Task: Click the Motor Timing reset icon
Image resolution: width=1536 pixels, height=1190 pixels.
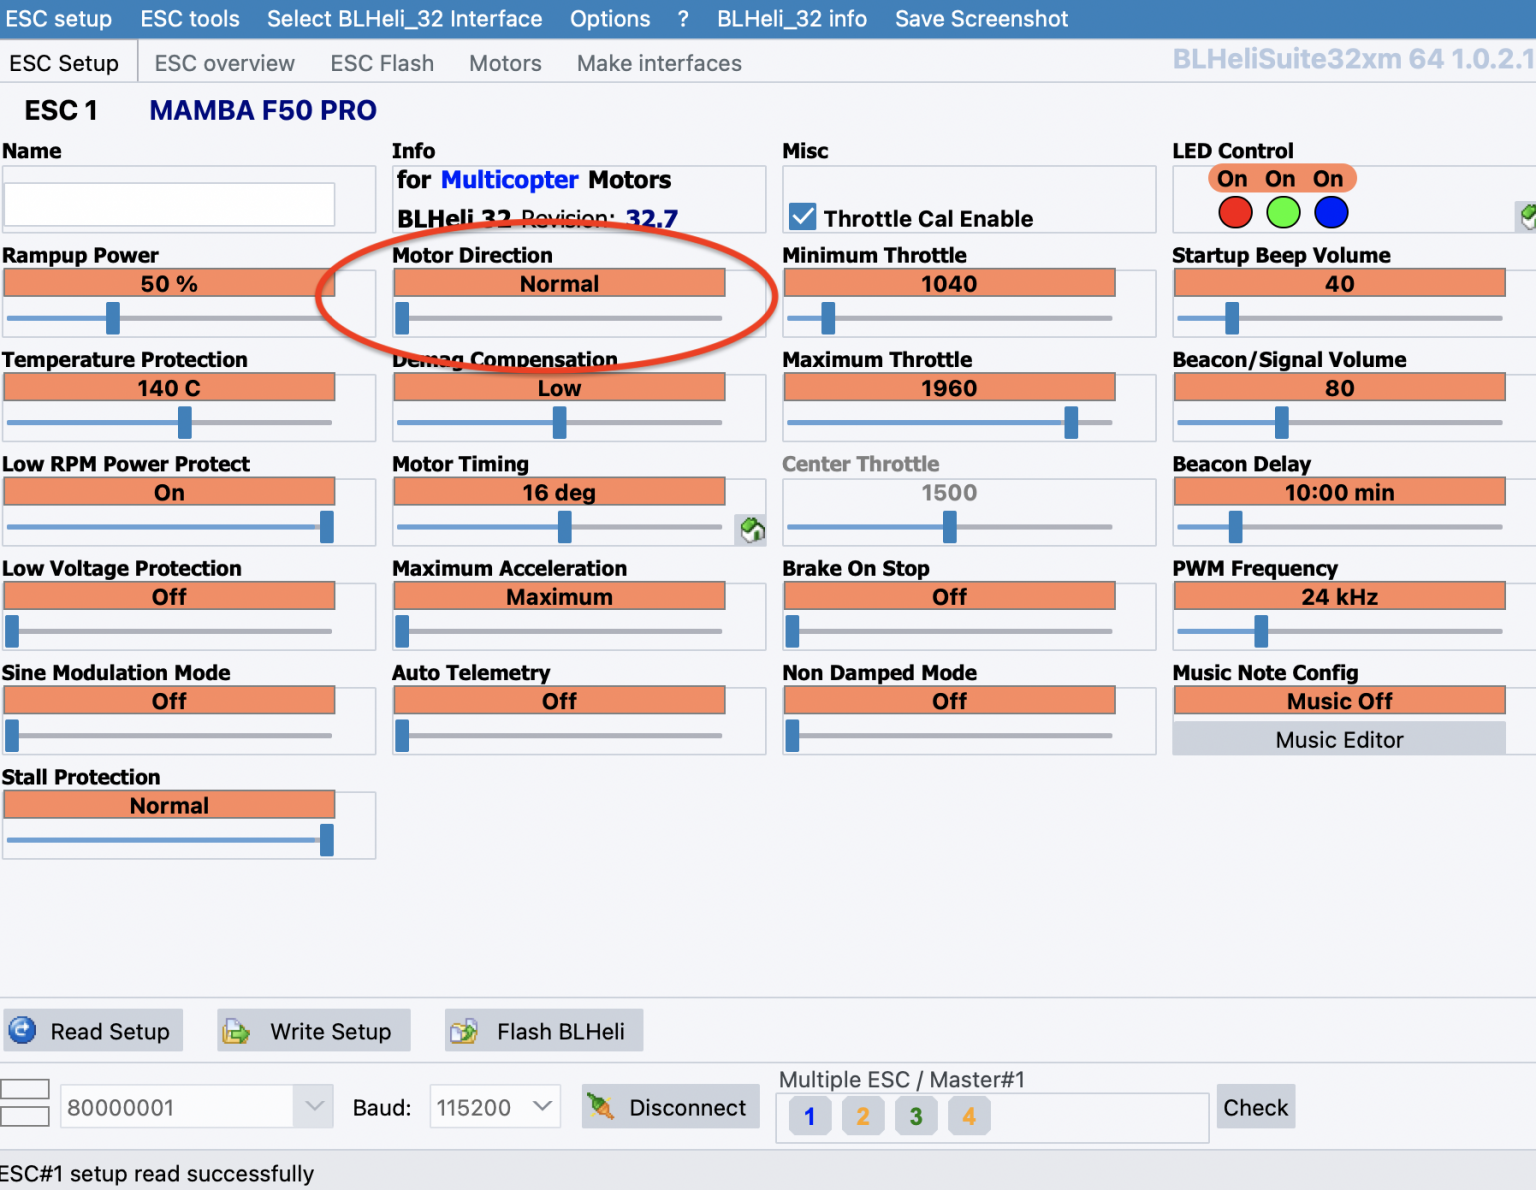Action: coord(752,529)
